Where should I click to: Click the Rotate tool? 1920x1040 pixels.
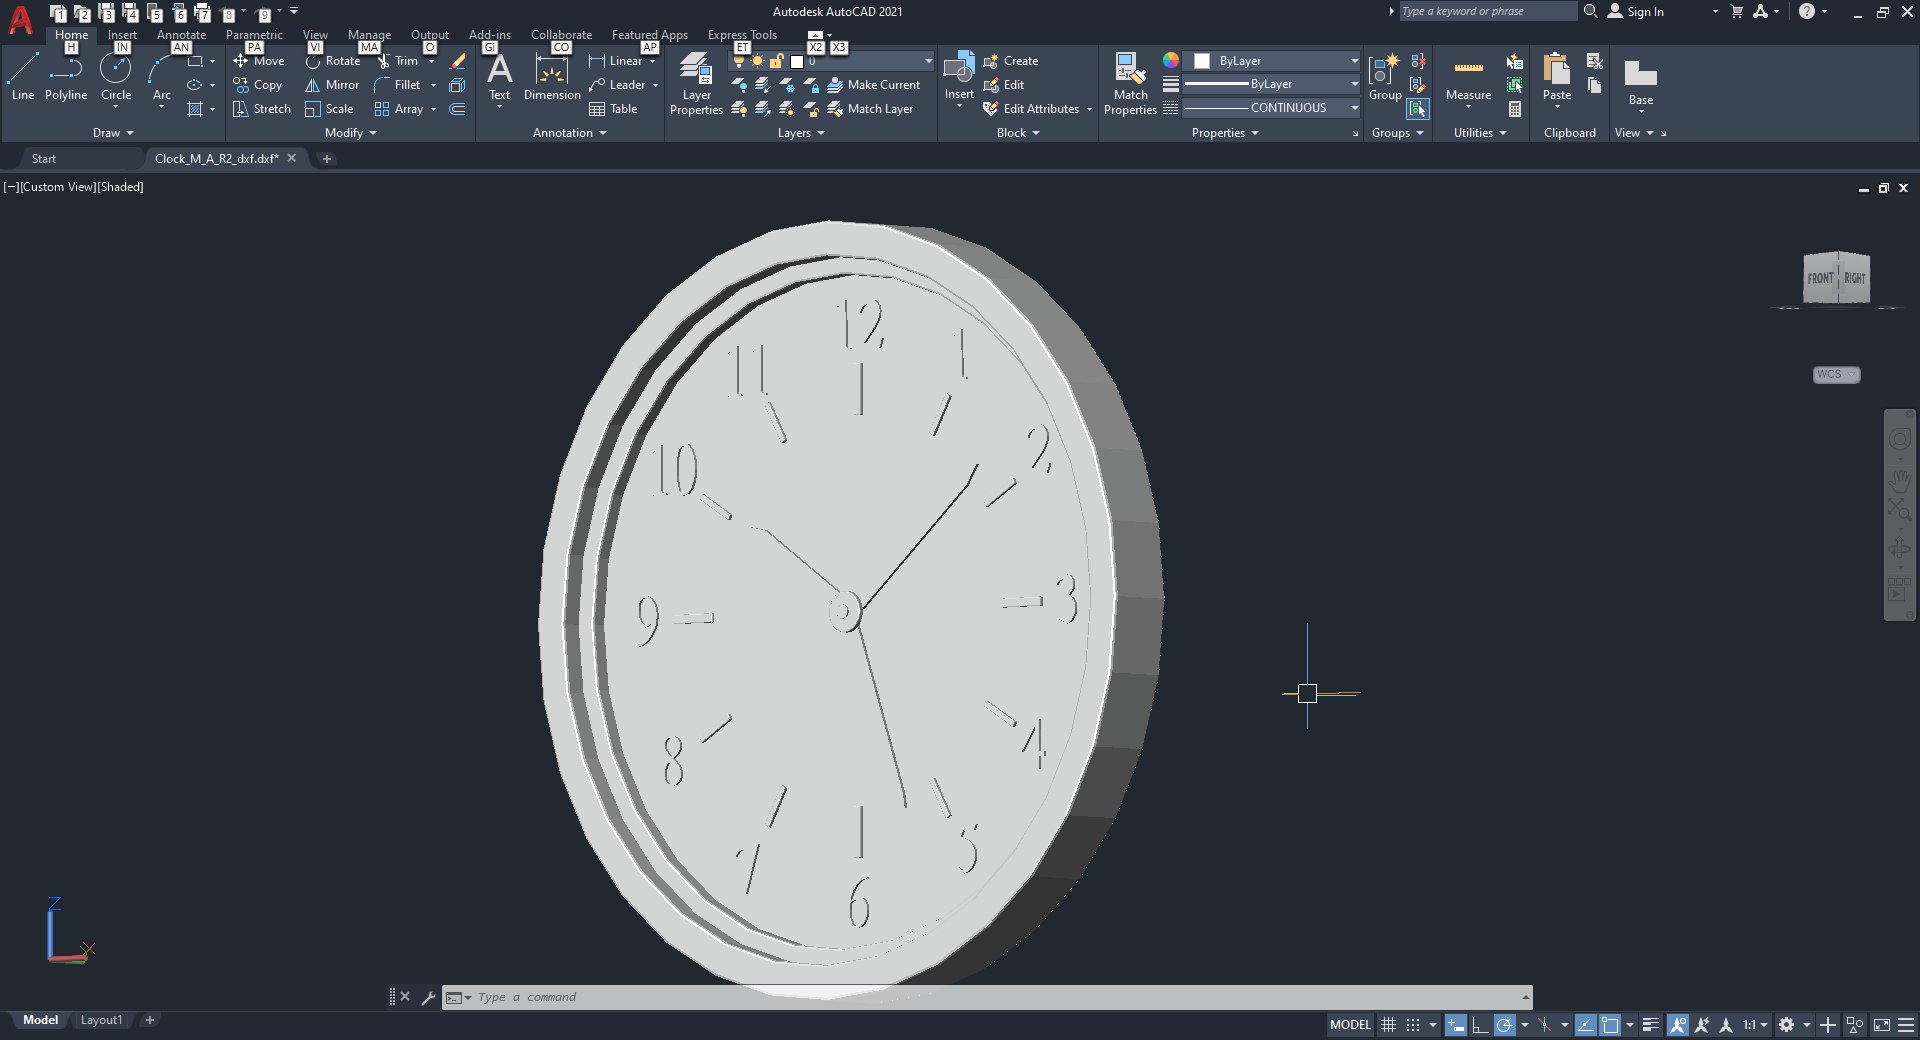tap(333, 61)
